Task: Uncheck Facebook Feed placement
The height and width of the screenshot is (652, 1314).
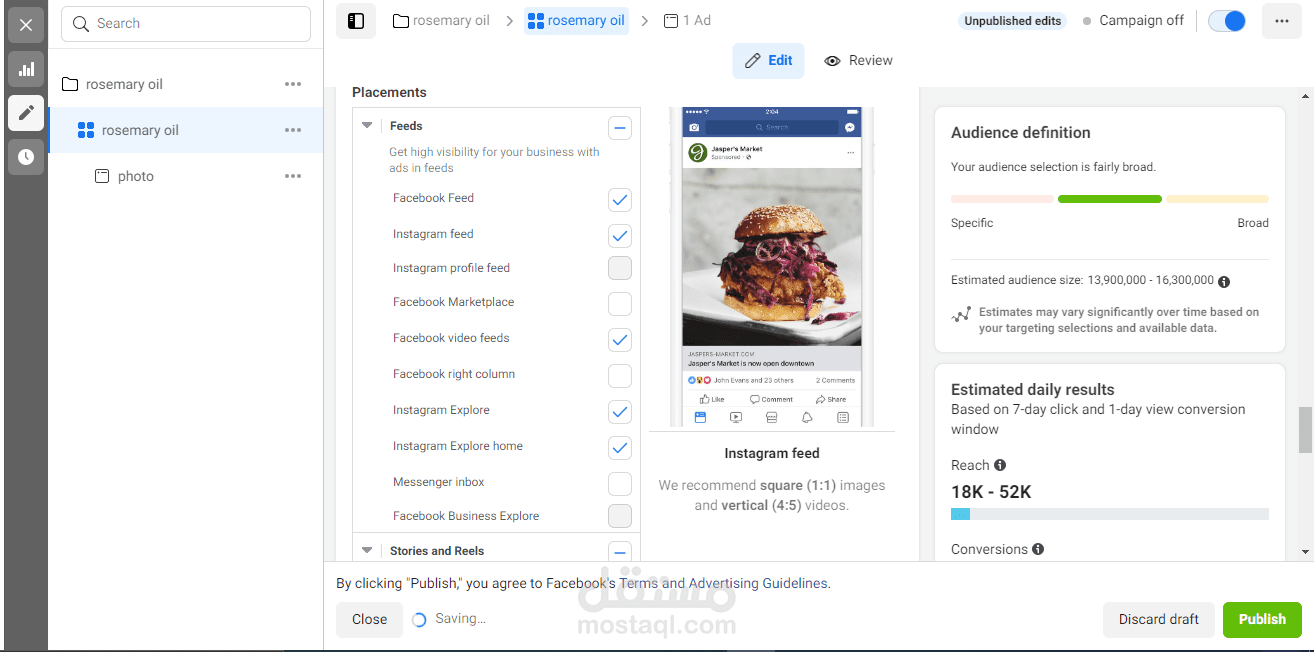Action: tap(620, 200)
